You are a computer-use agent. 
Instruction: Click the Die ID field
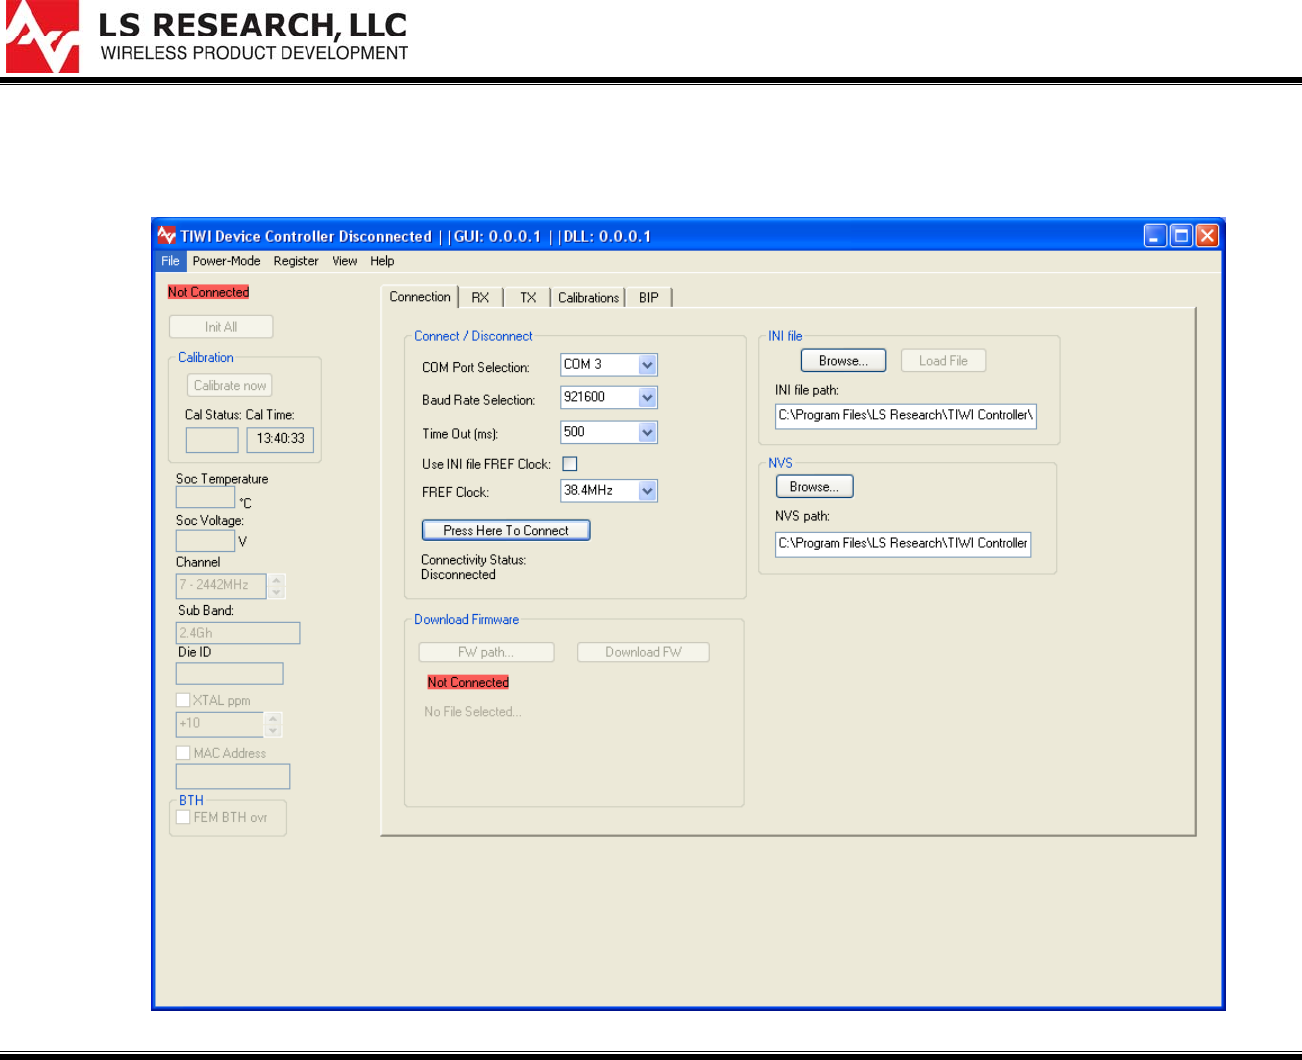(229, 674)
